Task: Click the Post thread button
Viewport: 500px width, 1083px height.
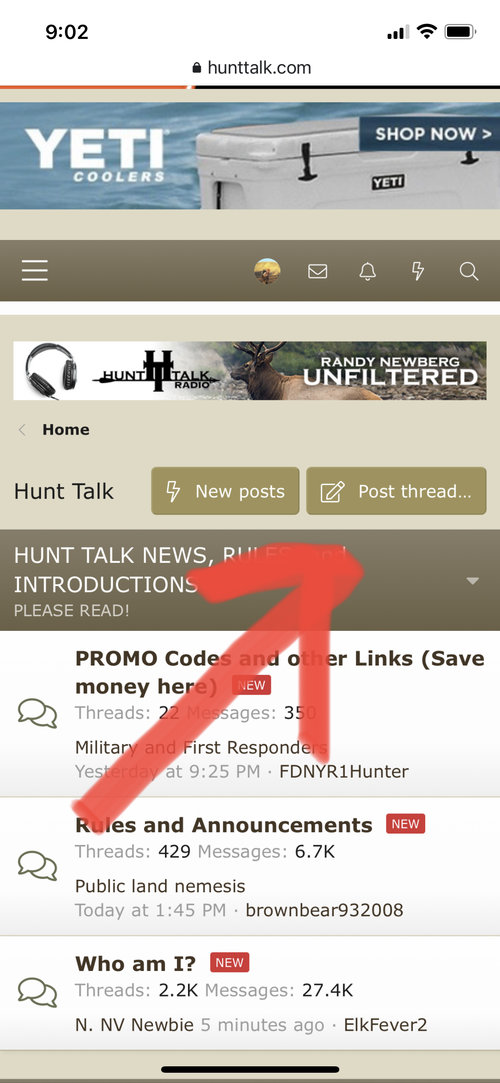Action: (x=396, y=491)
